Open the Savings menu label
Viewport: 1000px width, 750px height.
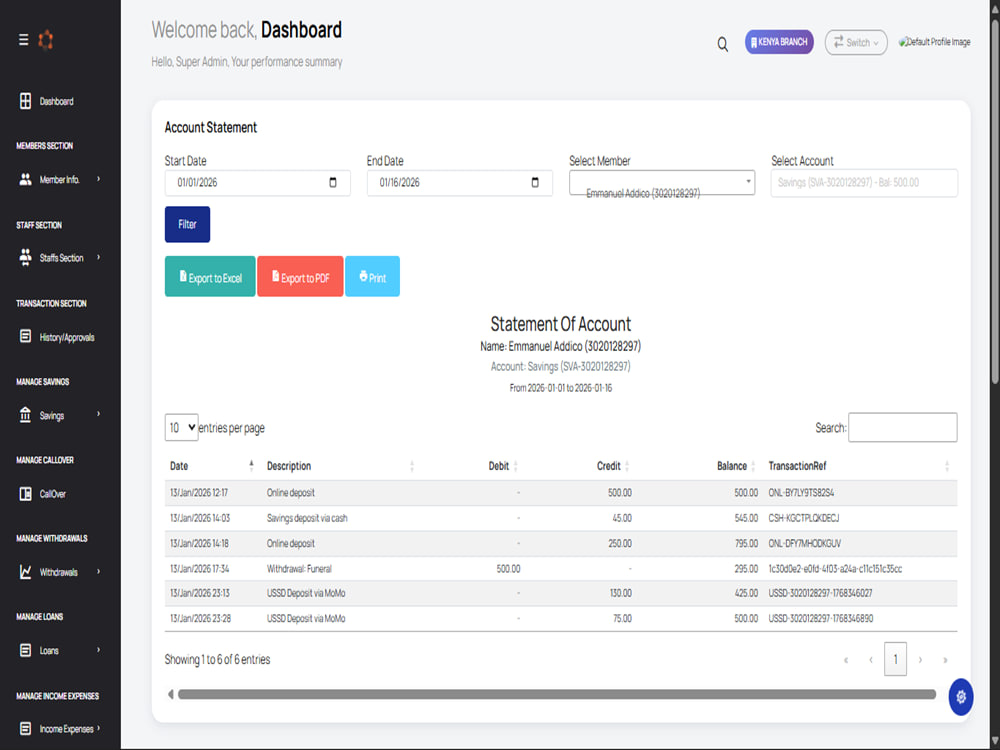52,416
